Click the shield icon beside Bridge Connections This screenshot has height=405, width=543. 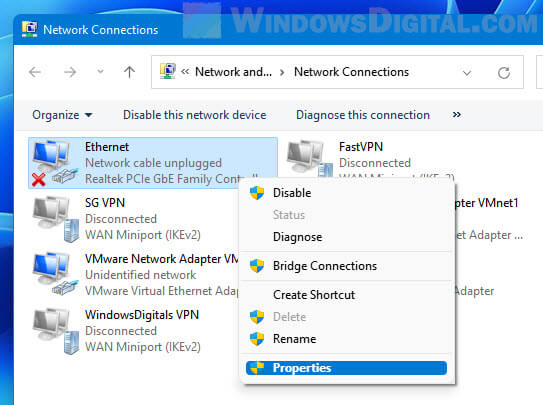(257, 266)
